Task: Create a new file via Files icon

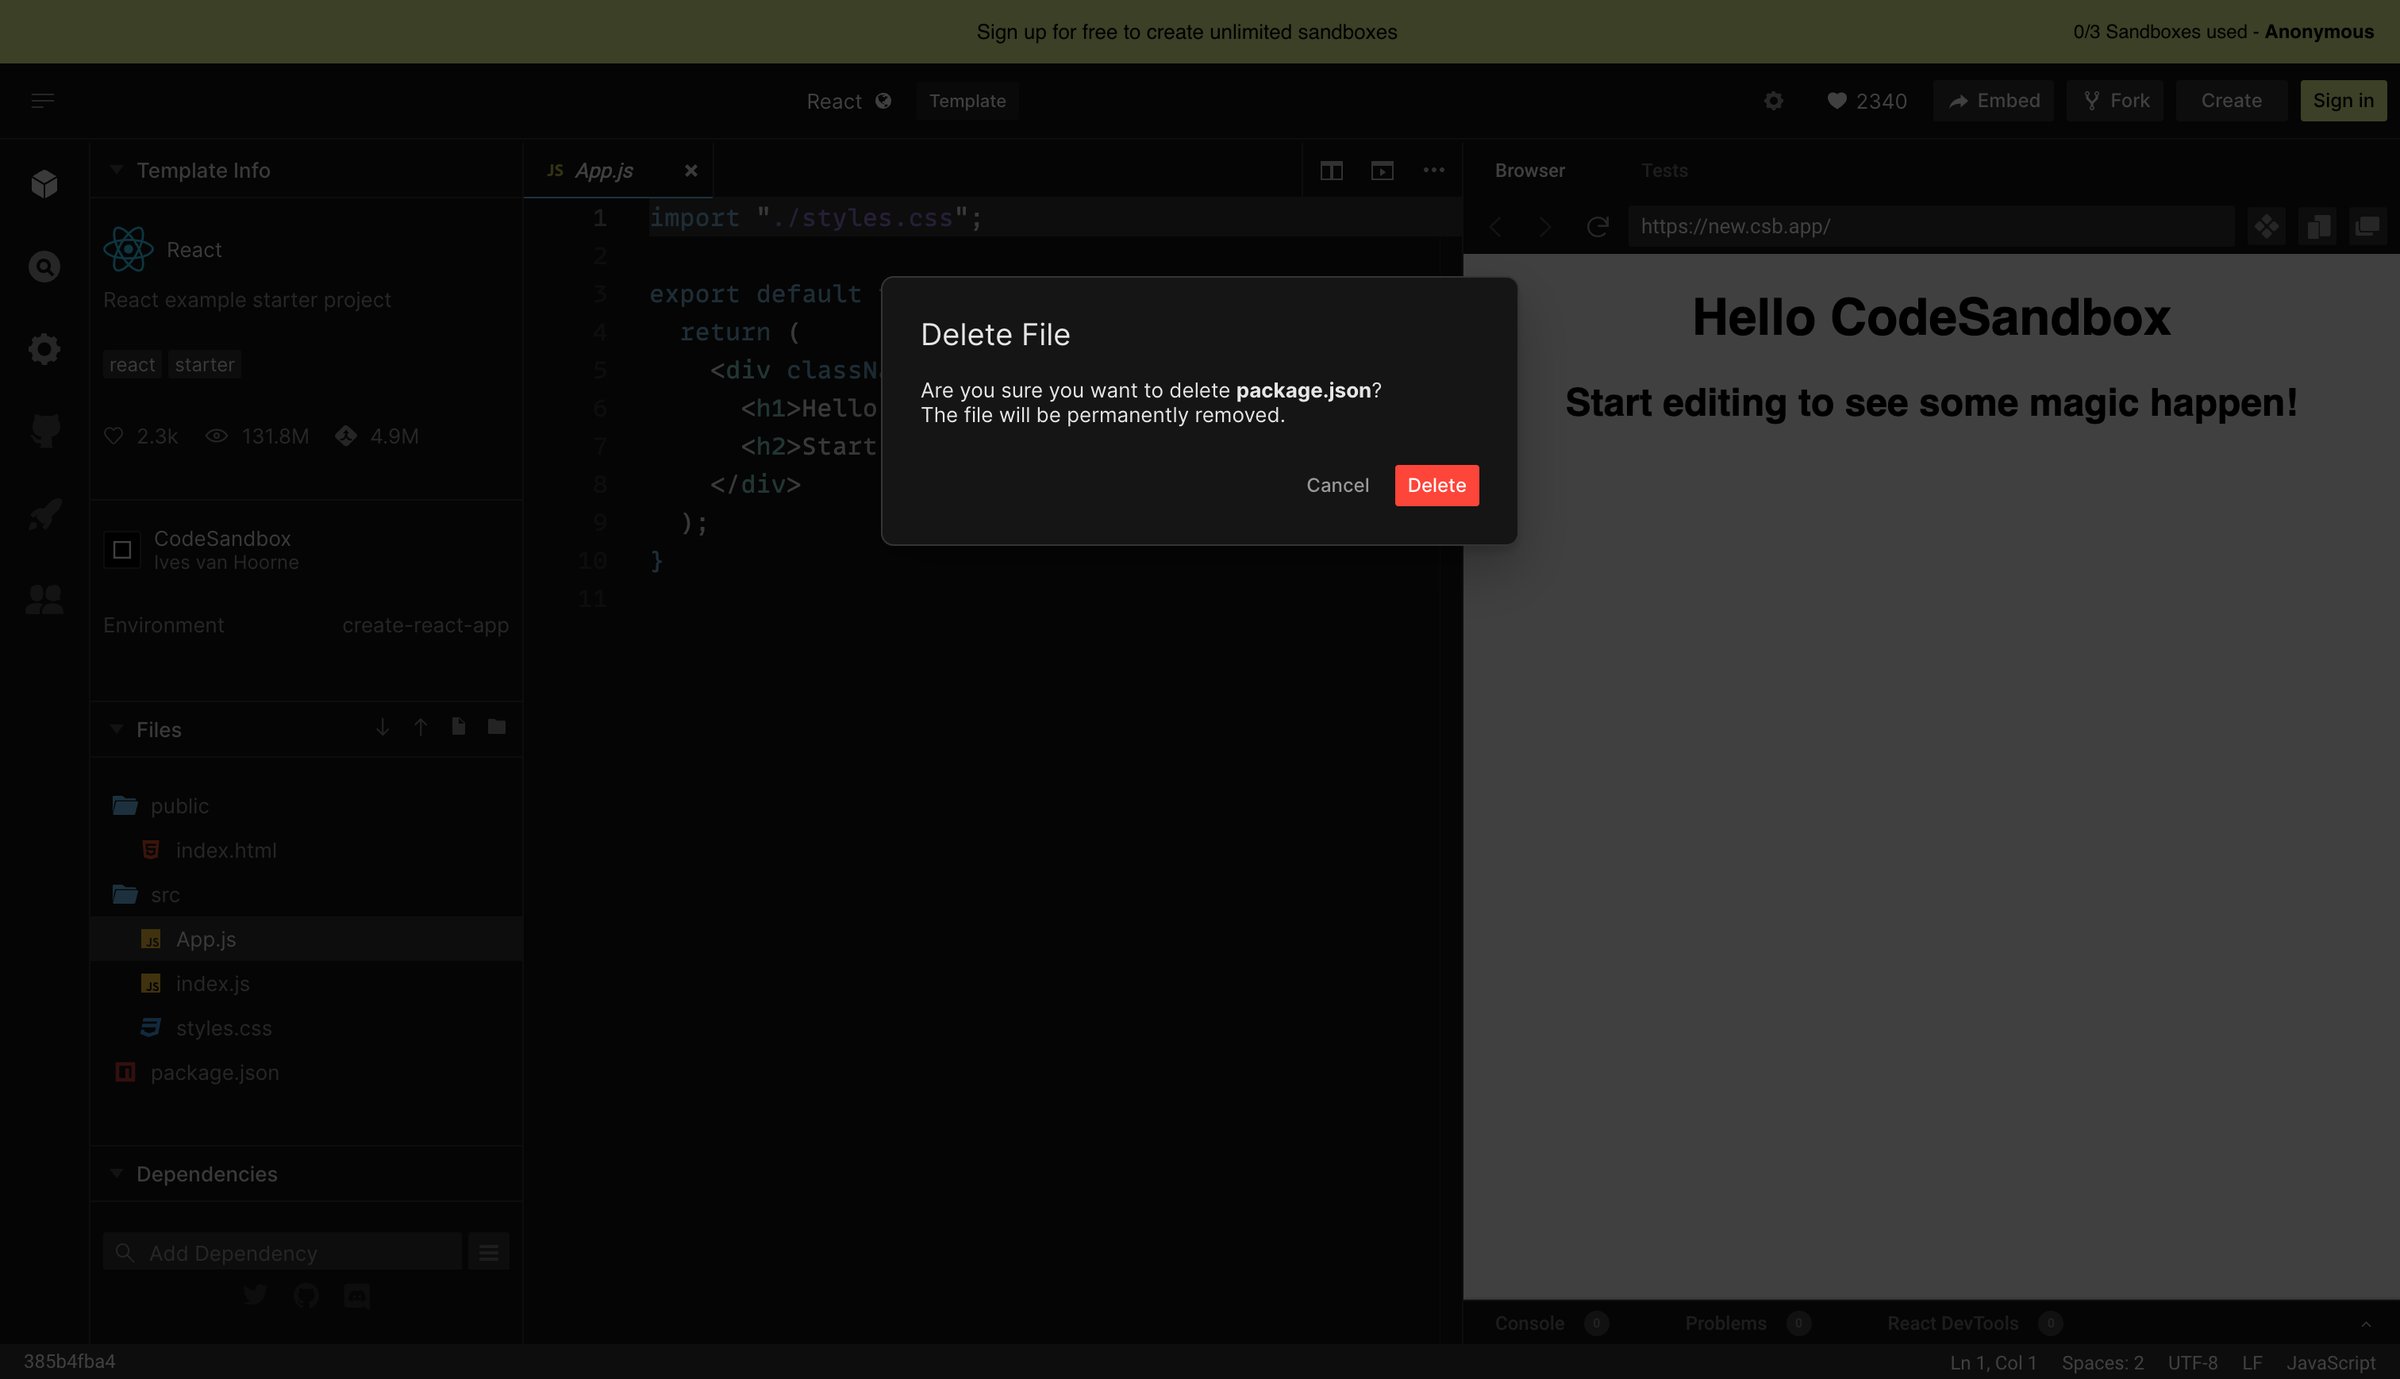Action: click(458, 727)
